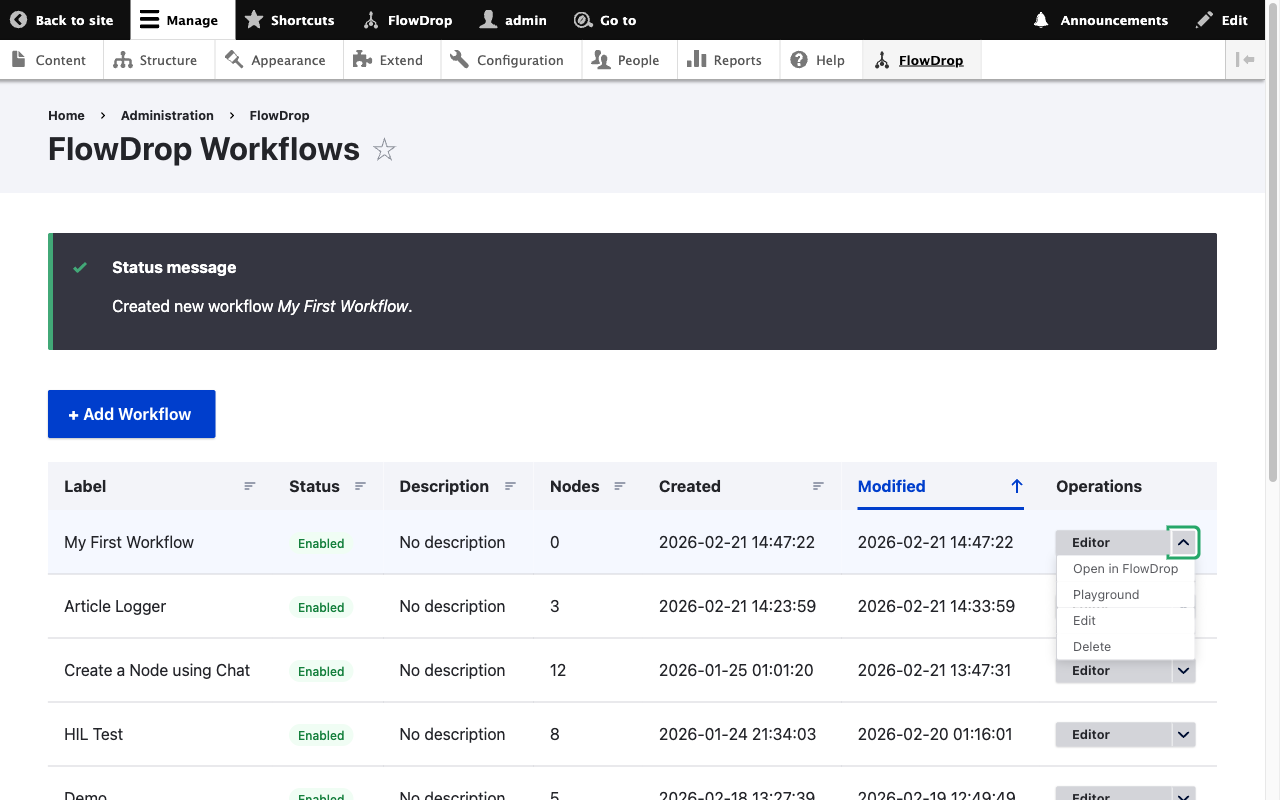Toggle the Manage toolbar tray
Screen dimensions: 1280x800
(178, 20)
